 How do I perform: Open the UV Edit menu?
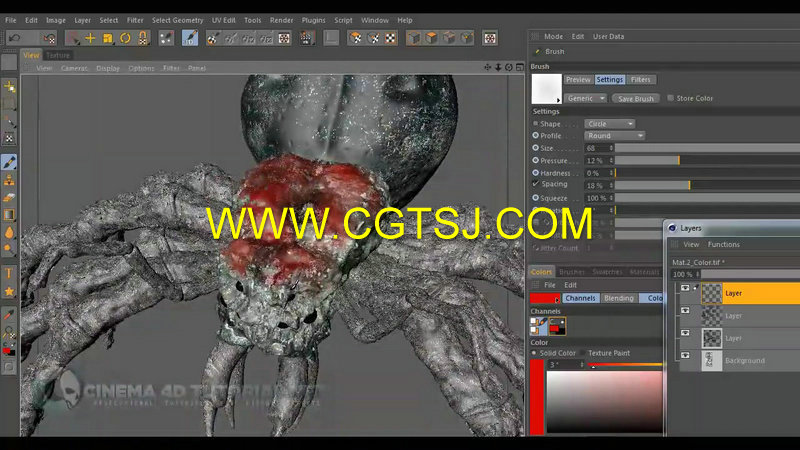pyautogui.click(x=223, y=20)
